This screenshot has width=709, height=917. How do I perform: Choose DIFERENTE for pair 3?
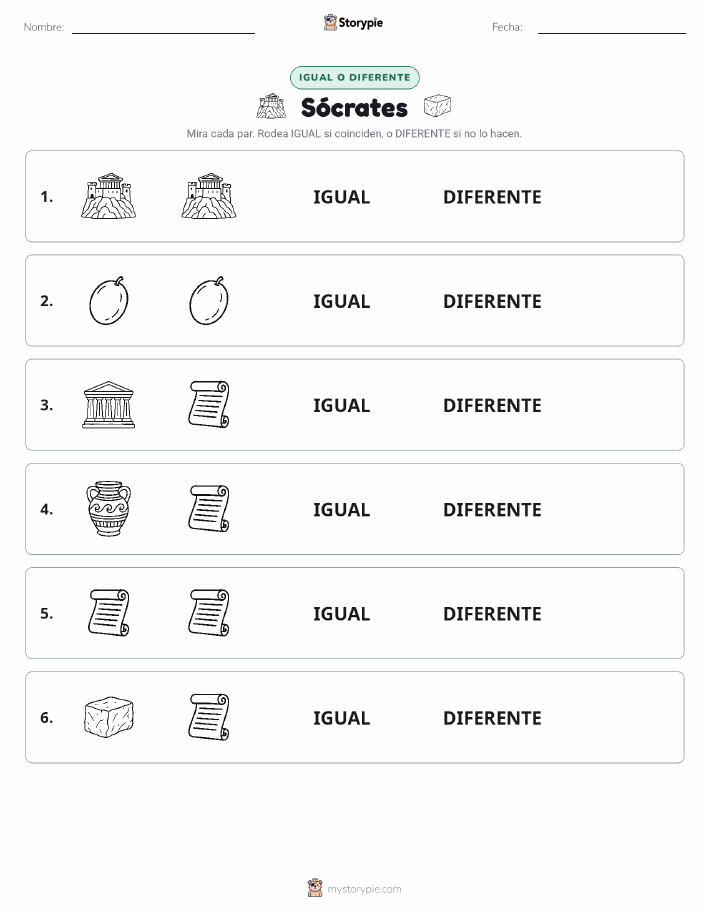pos(492,405)
